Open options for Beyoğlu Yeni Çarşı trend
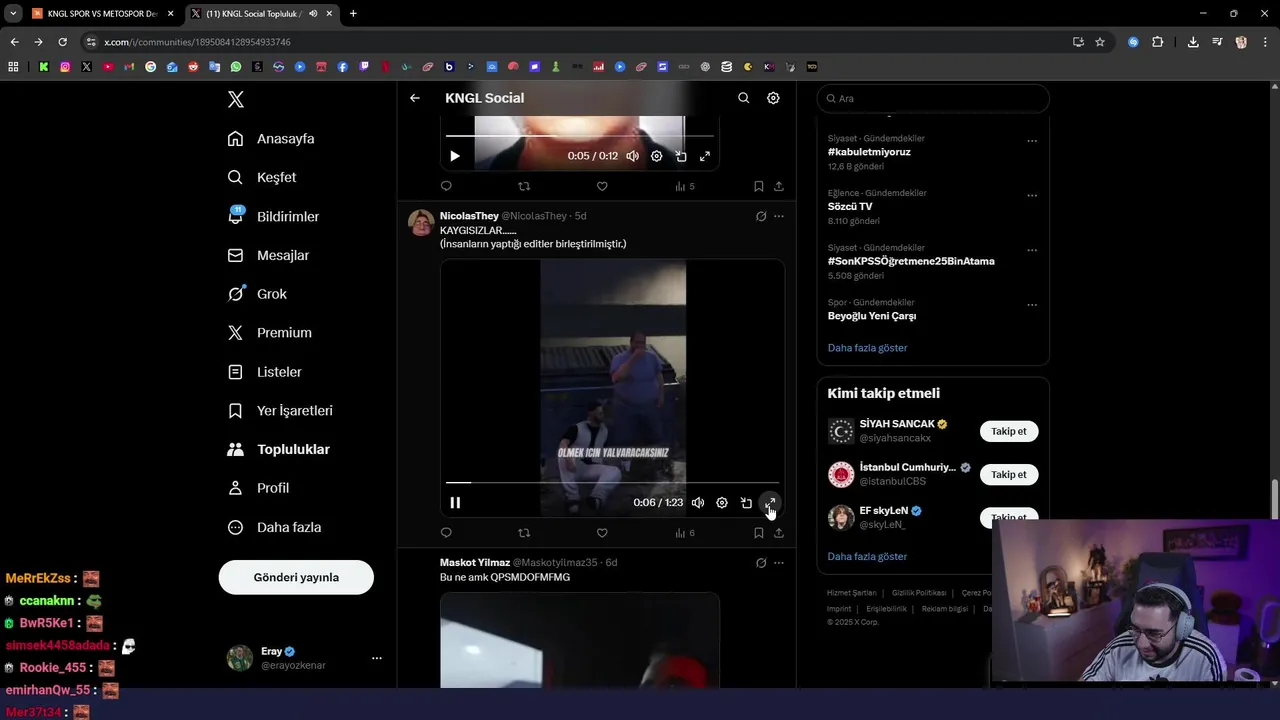This screenshot has width=1280, height=720. 1032,305
